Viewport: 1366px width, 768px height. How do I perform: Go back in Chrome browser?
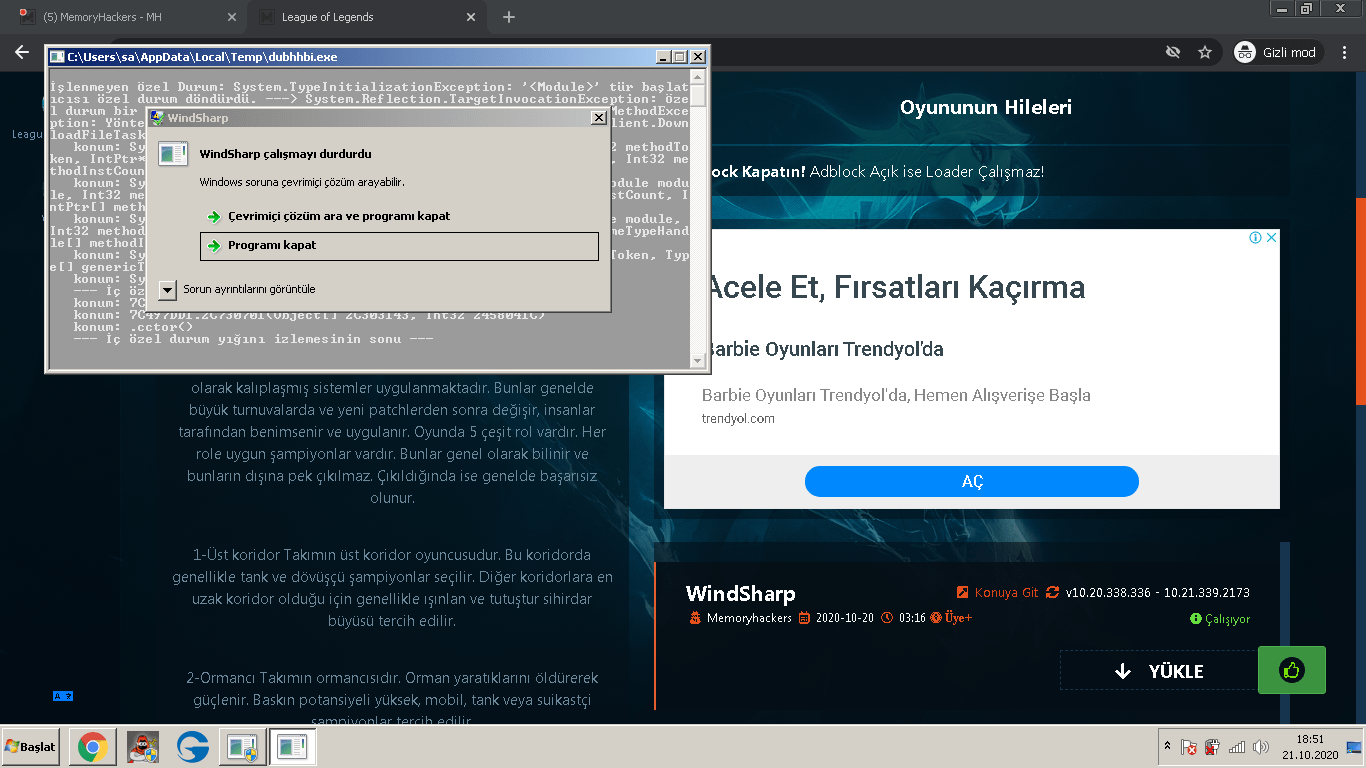click(22, 52)
